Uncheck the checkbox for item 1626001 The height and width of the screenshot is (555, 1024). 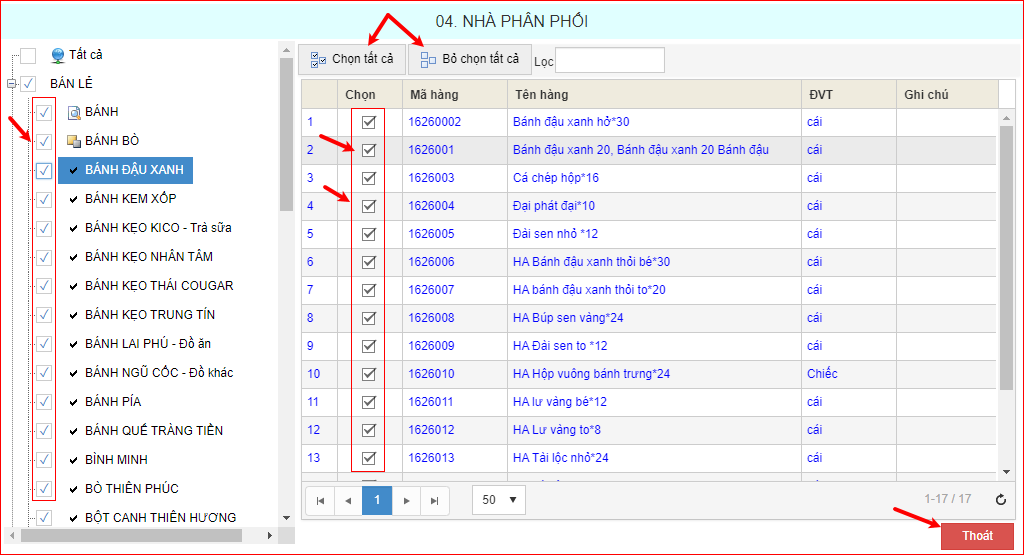tap(369, 150)
